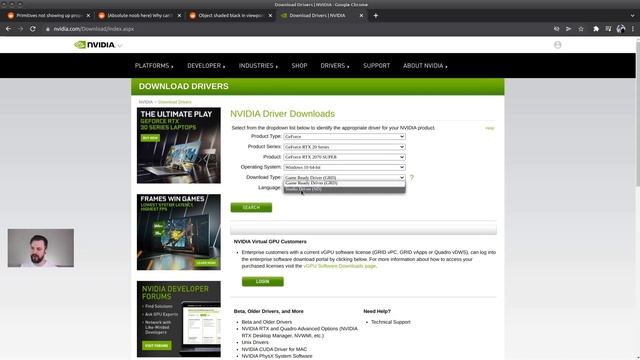The width and height of the screenshot is (640, 360).
Task: Click The Ultimate Play laptops banner
Action: tap(179, 145)
